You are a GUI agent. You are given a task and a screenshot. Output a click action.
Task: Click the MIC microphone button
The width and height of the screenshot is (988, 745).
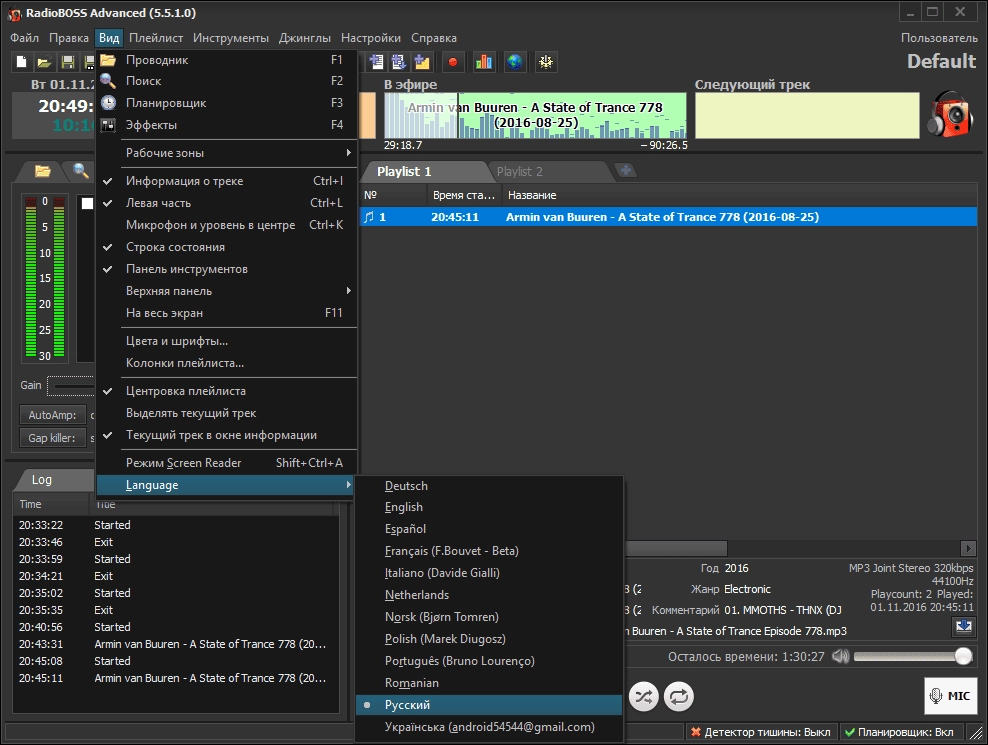951,696
